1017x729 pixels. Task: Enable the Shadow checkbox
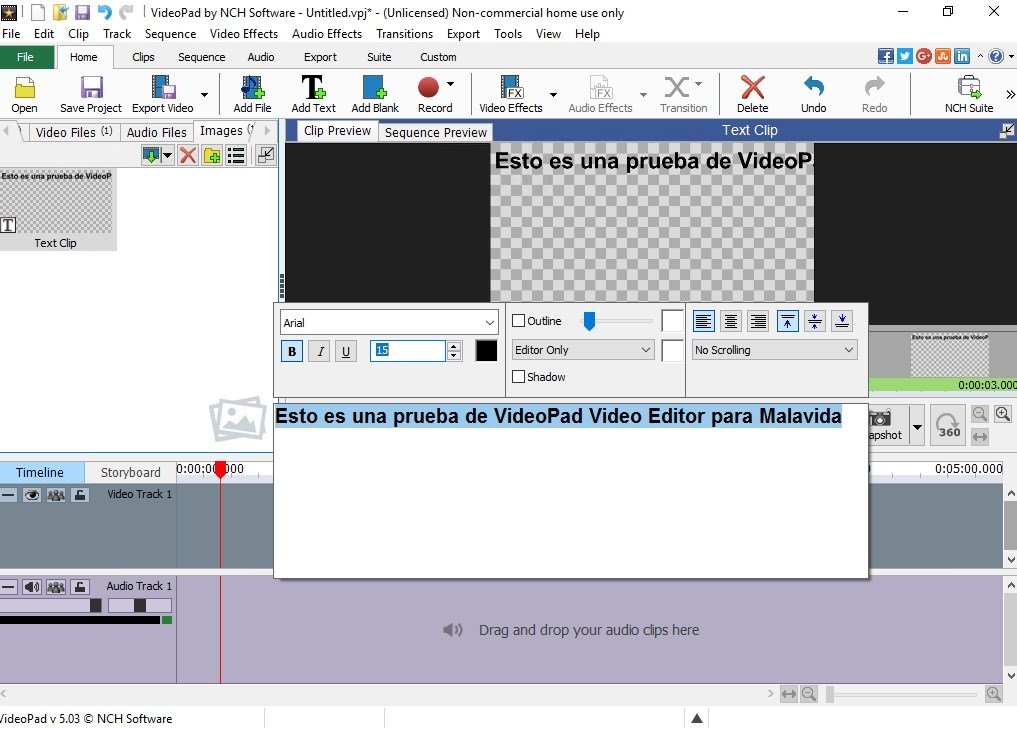[518, 376]
